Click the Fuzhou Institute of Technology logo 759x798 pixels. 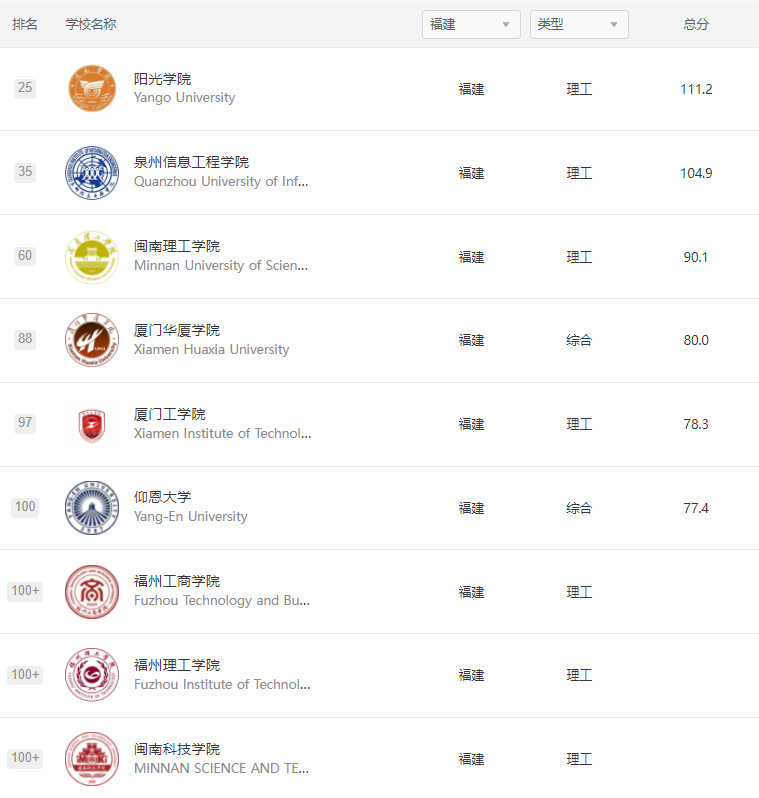tap(92, 675)
